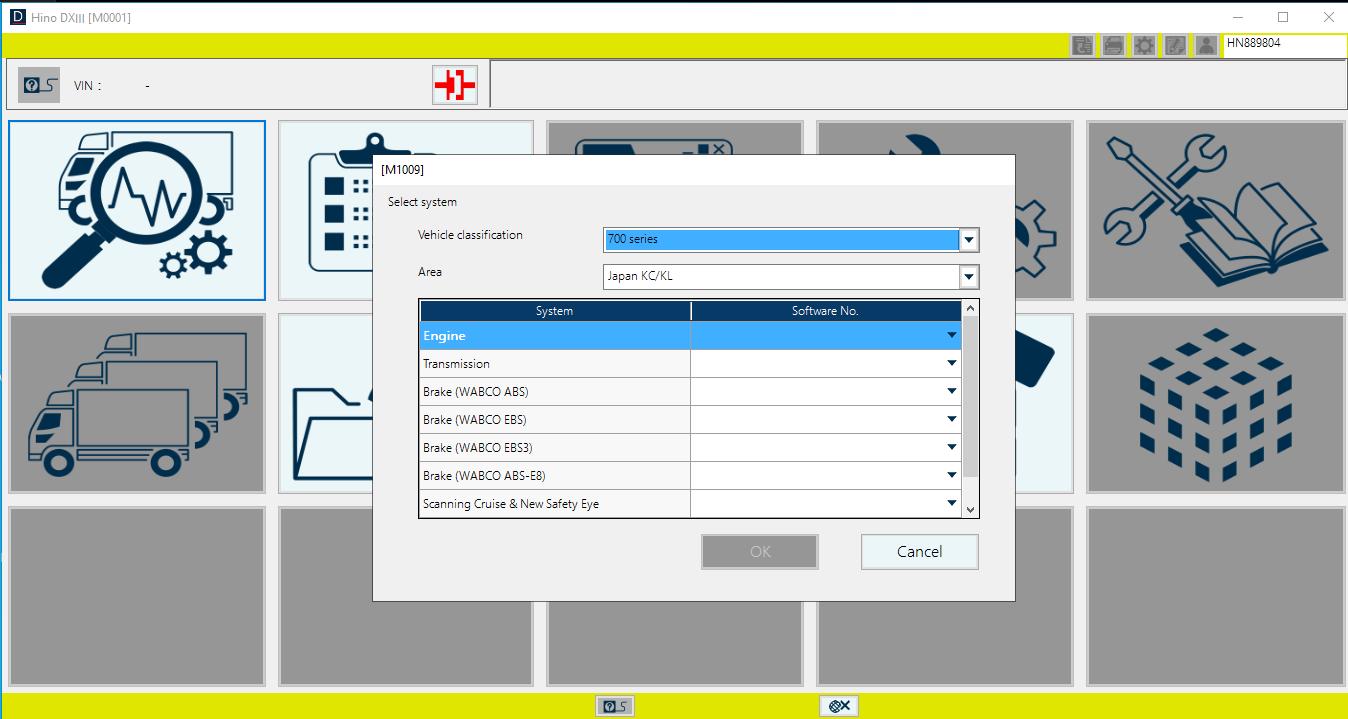Image resolution: width=1348 pixels, height=719 pixels.
Task: Expand Software No. dropdown for Brake (WABCO ABS)
Action: [x=952, y=392]
